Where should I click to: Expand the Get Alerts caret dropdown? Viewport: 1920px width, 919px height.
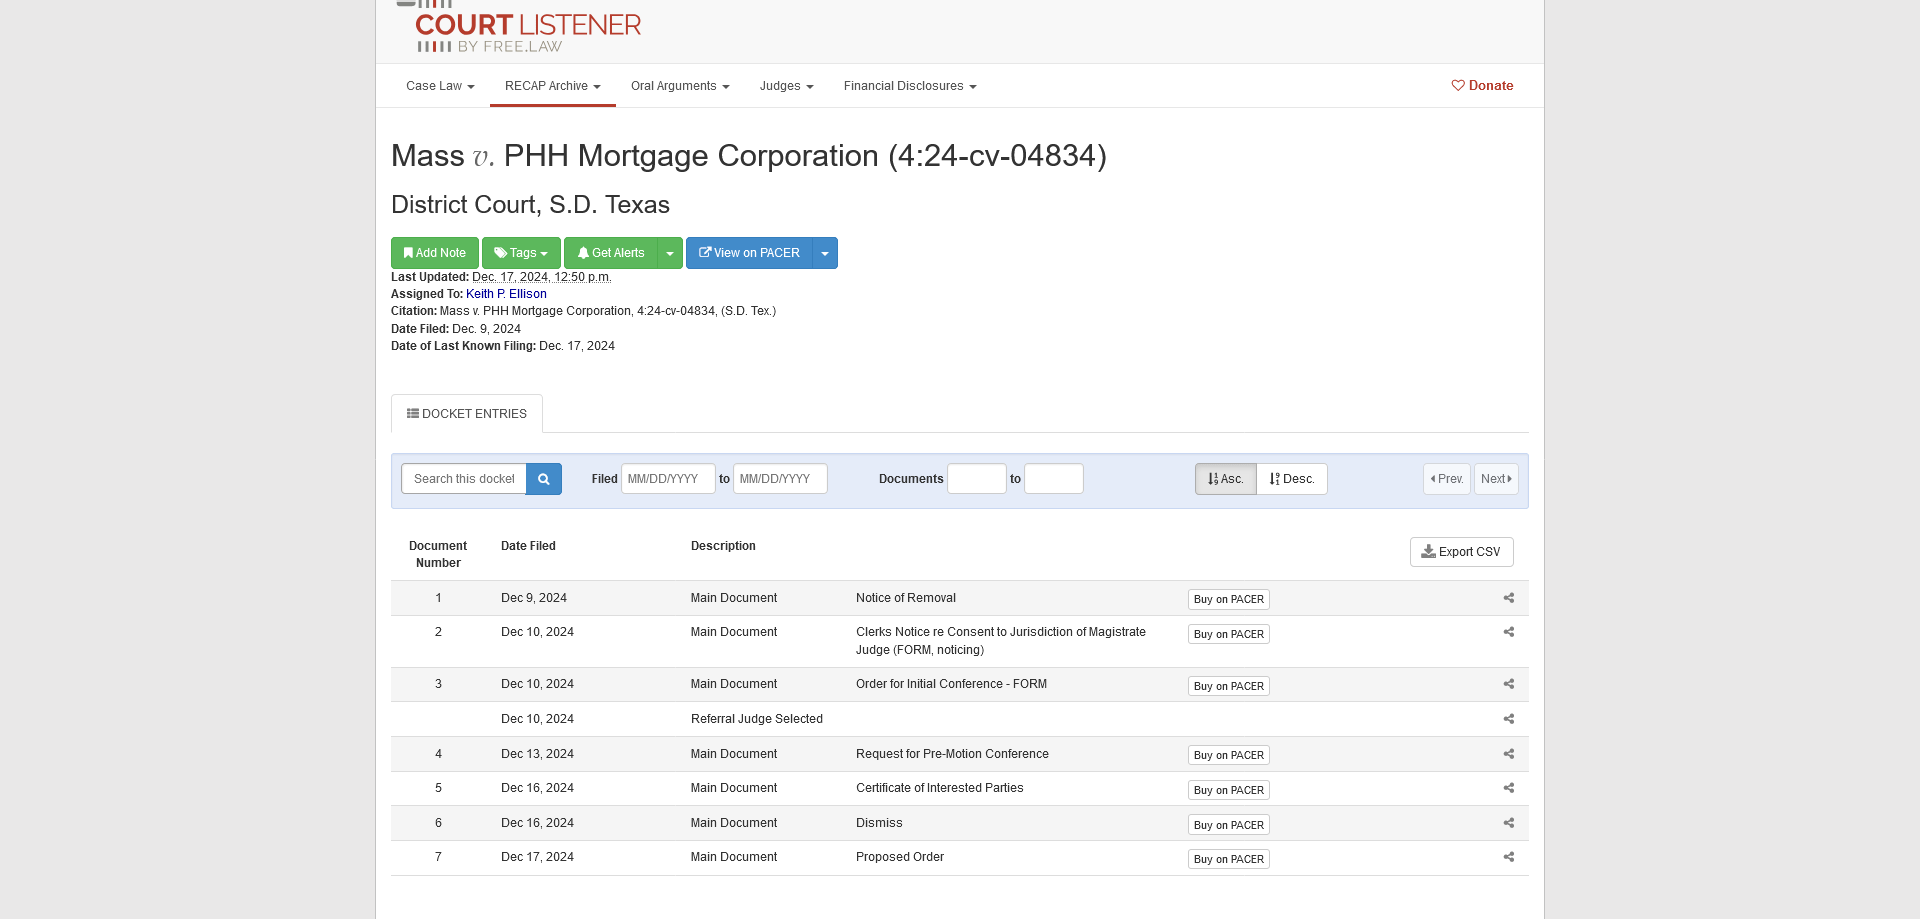pyautogui.click(x=670, y=253)
